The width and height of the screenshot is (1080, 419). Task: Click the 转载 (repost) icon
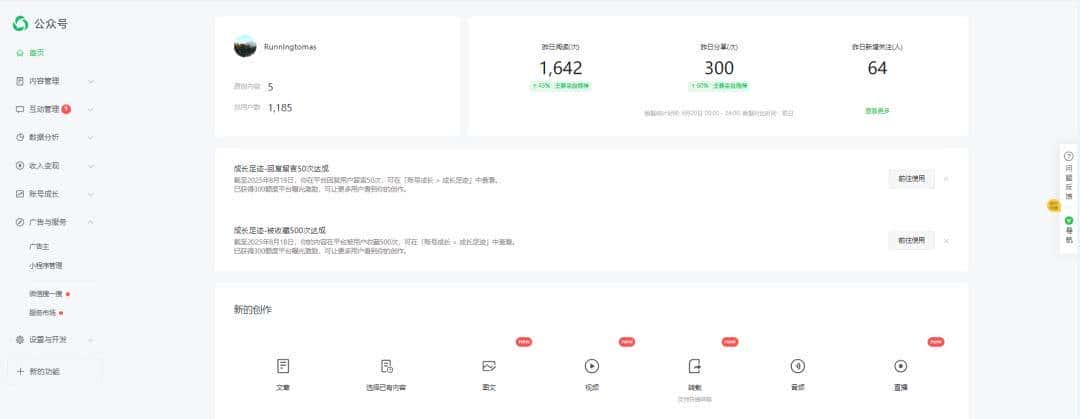(694, 366)
